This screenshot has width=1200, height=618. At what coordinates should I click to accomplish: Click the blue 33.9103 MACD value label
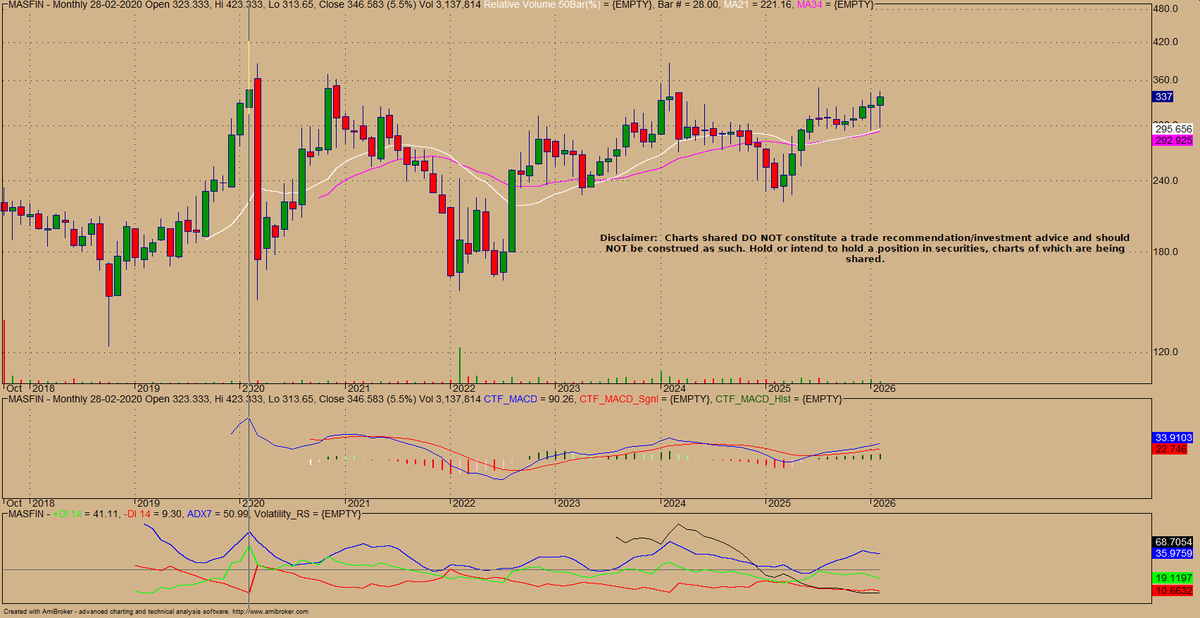tap(1173, 438)
